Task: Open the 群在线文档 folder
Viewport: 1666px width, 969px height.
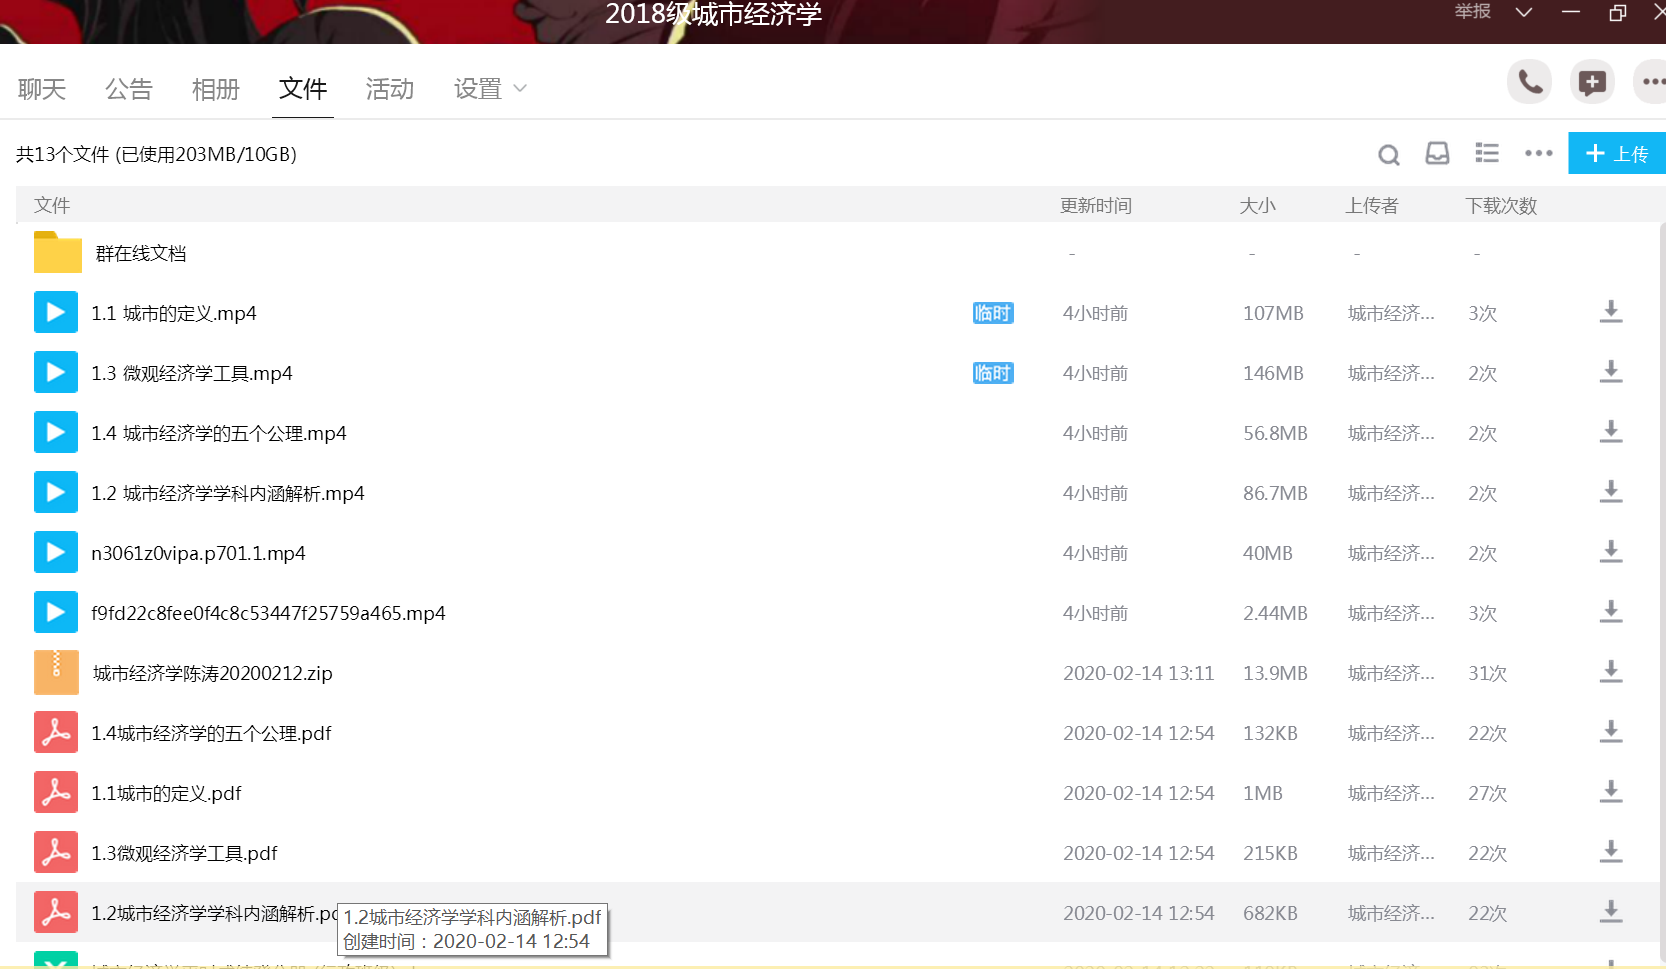Action: tap(140, 253)
